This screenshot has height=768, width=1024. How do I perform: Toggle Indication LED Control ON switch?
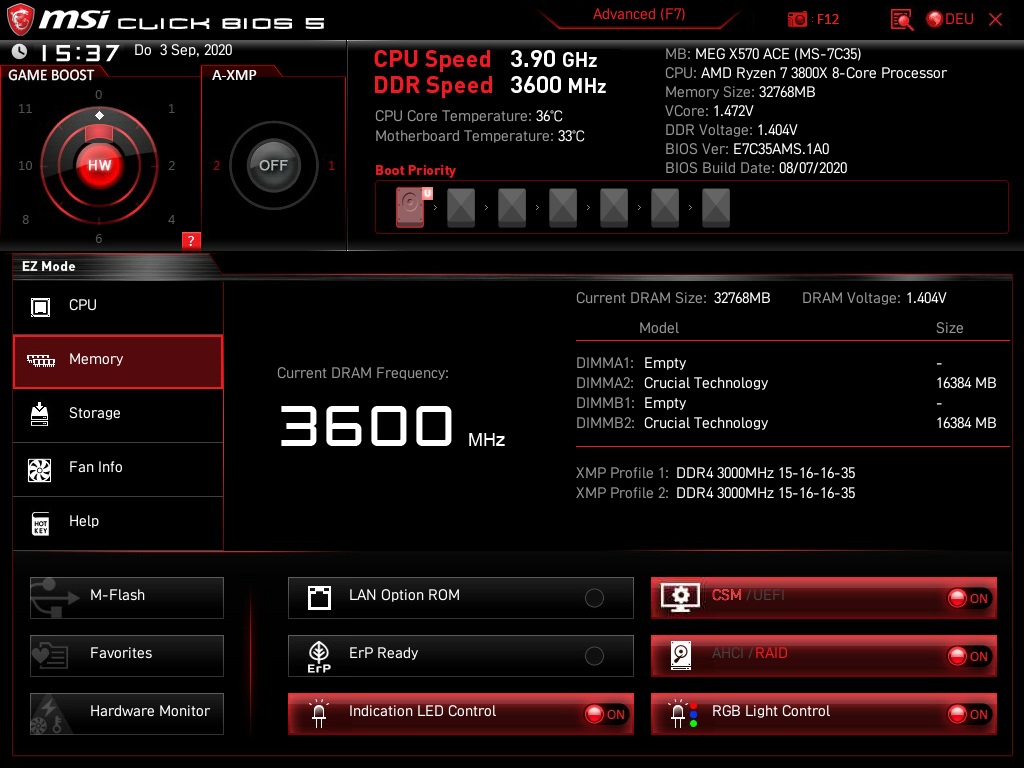point(605,714)
